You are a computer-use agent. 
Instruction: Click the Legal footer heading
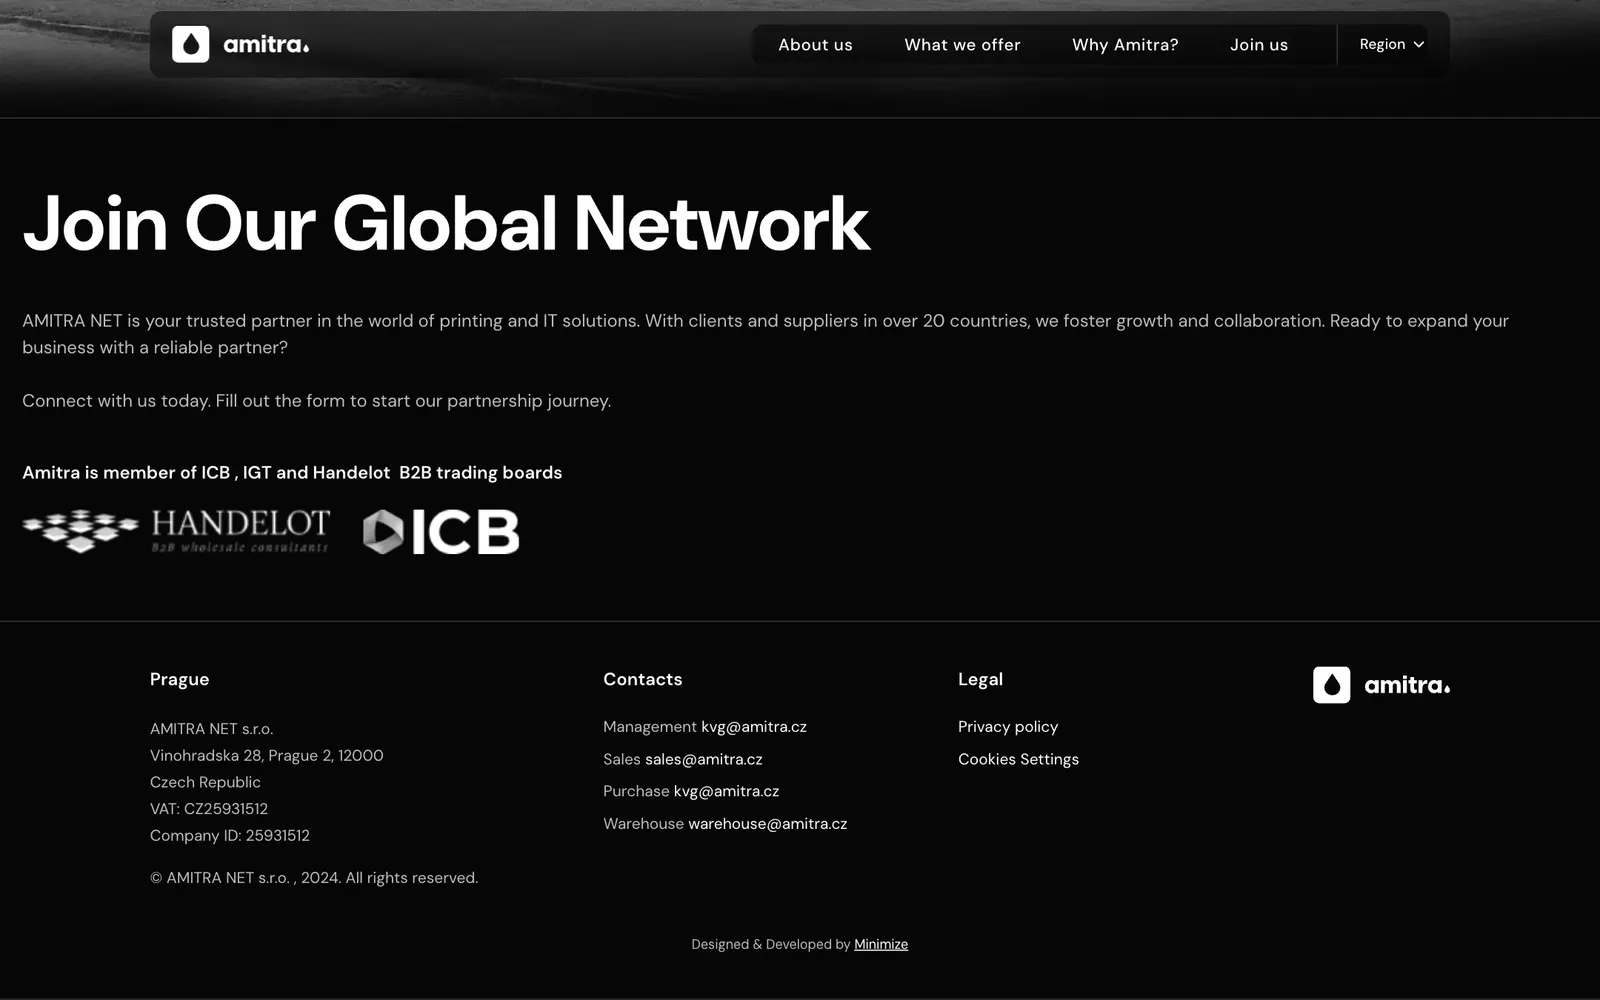pos(980,679)
